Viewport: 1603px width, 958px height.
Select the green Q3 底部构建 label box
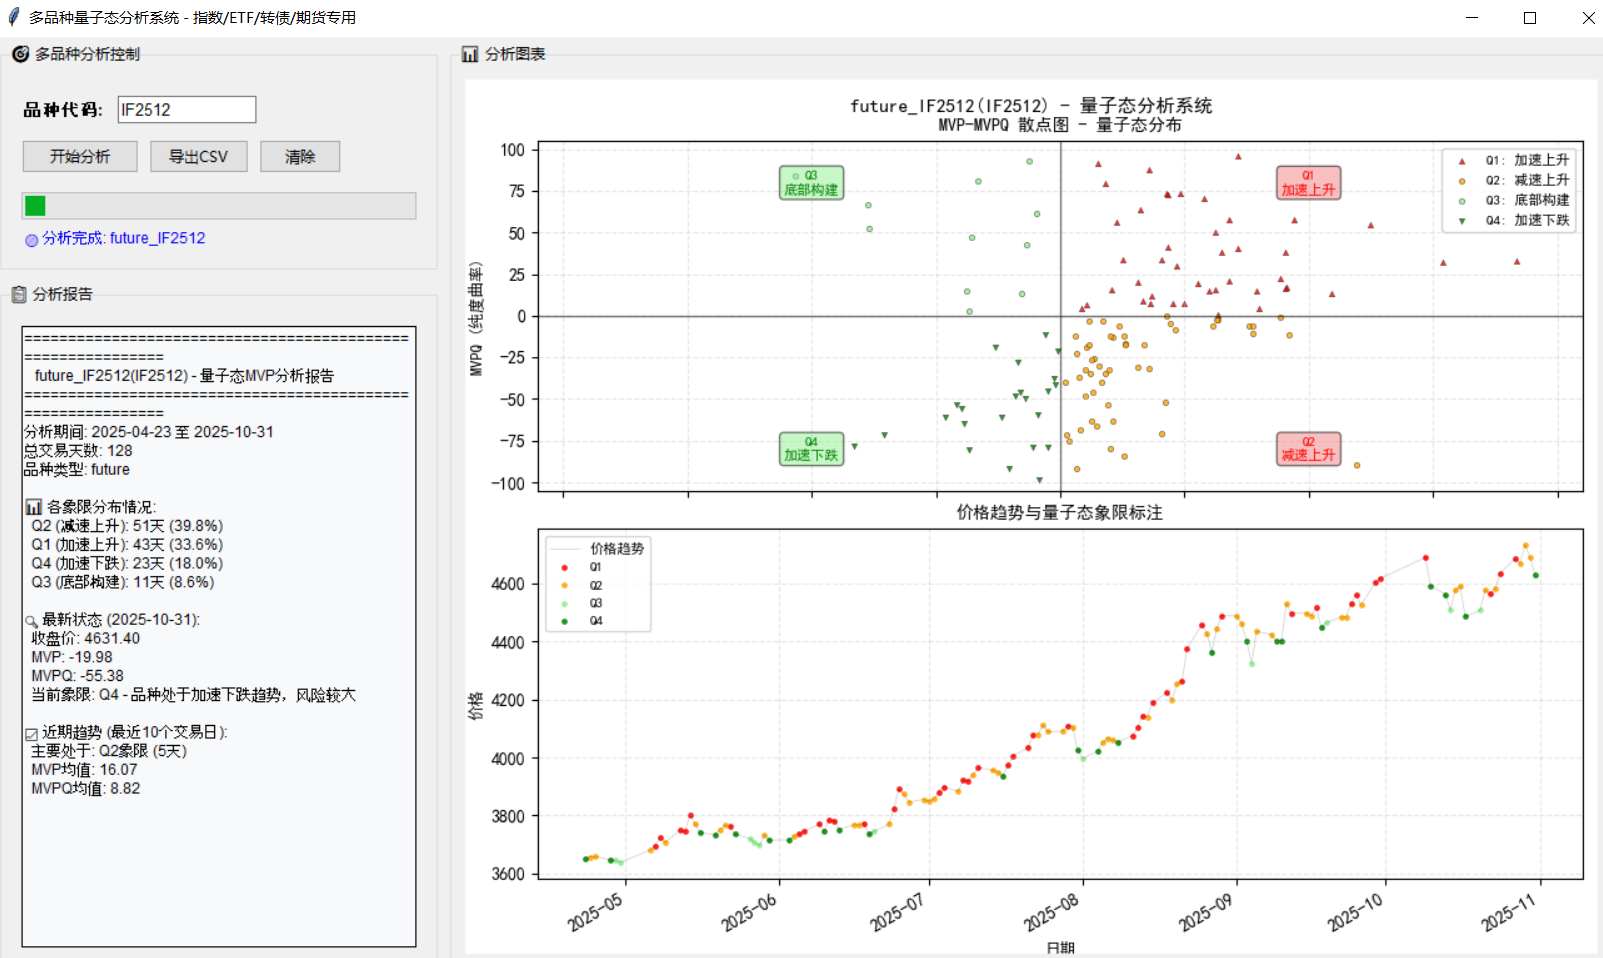(811, 183)
